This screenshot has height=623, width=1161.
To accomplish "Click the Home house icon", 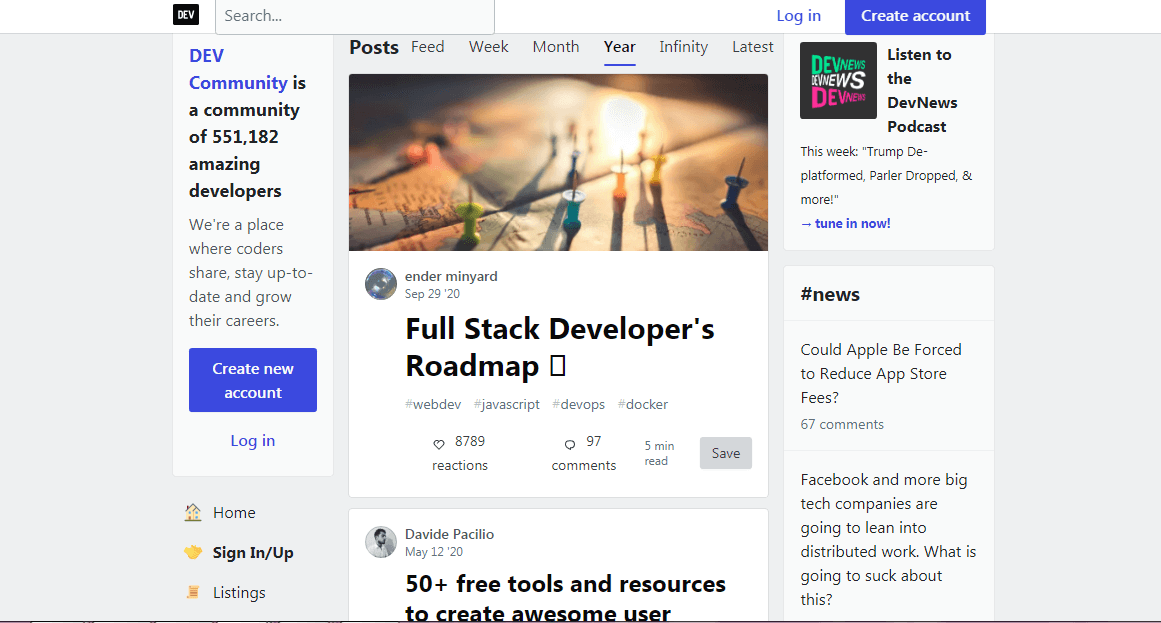I will pos(193,513).
